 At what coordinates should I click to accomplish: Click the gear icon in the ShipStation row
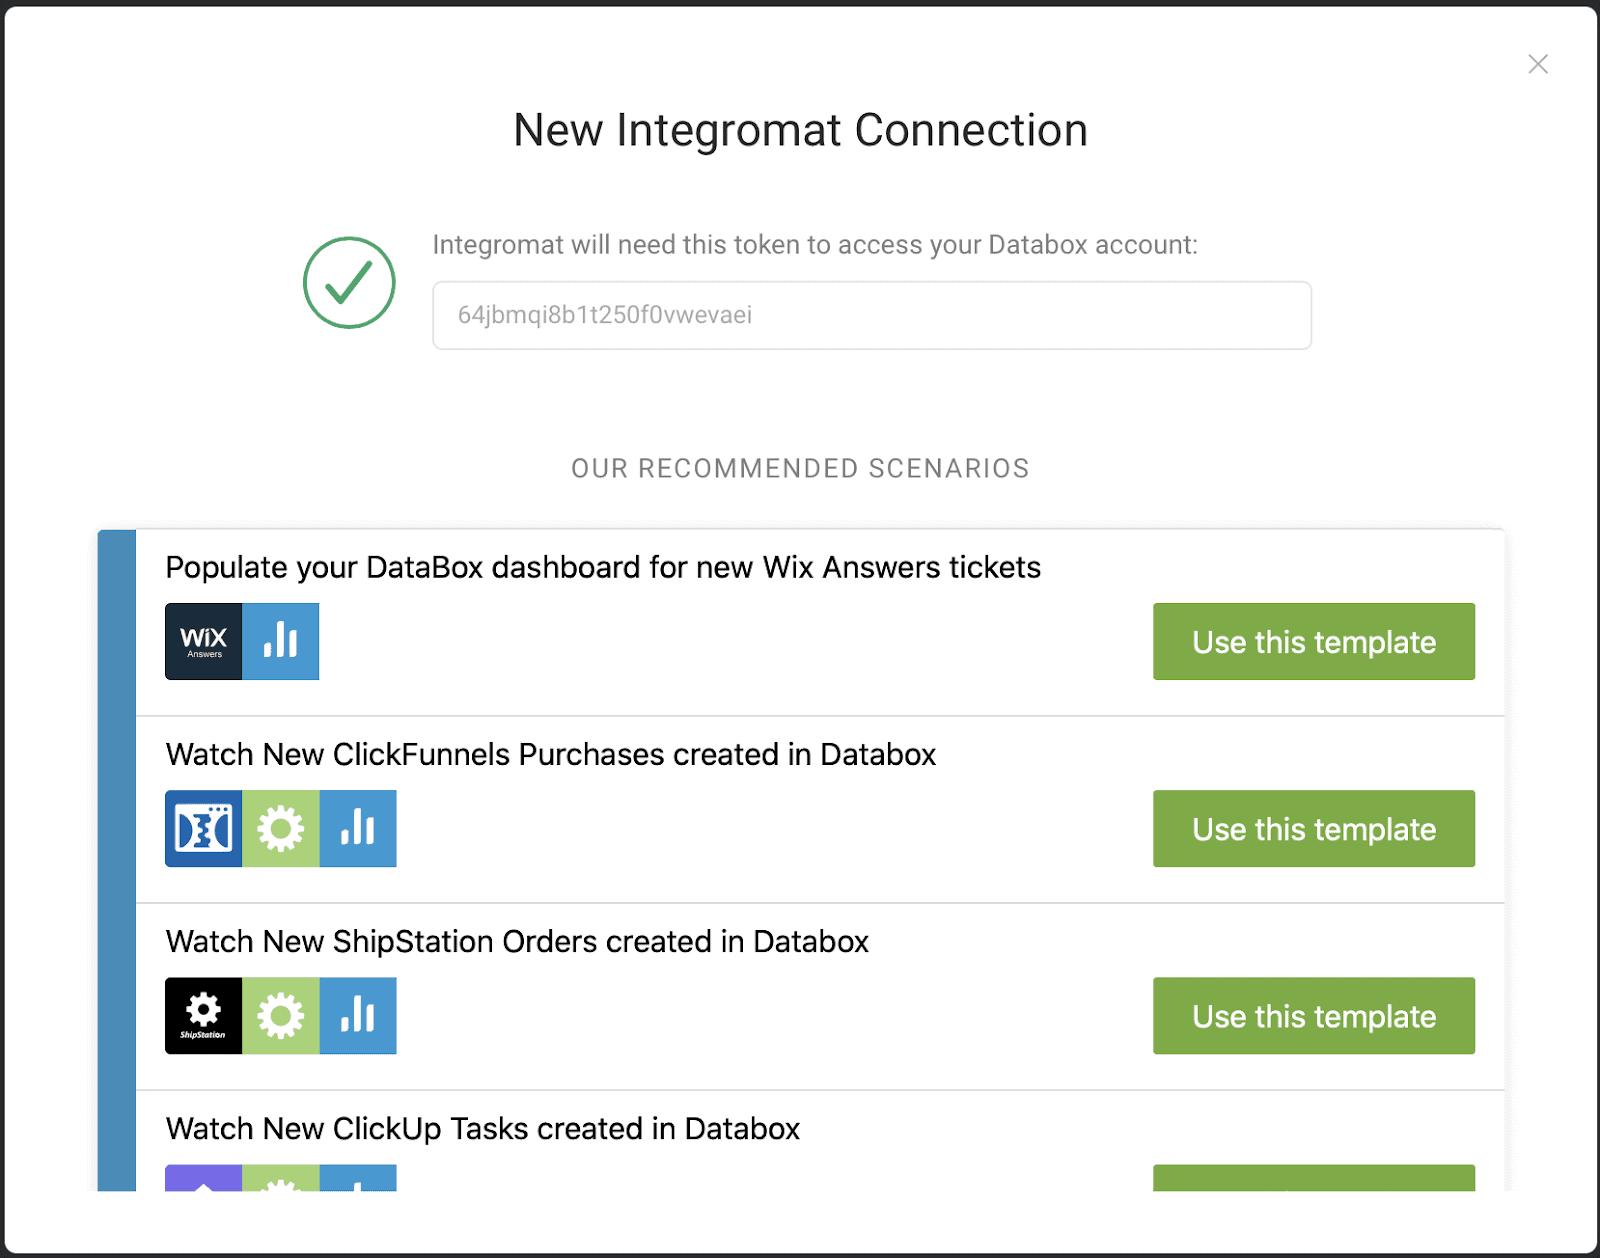point(281,1015)
